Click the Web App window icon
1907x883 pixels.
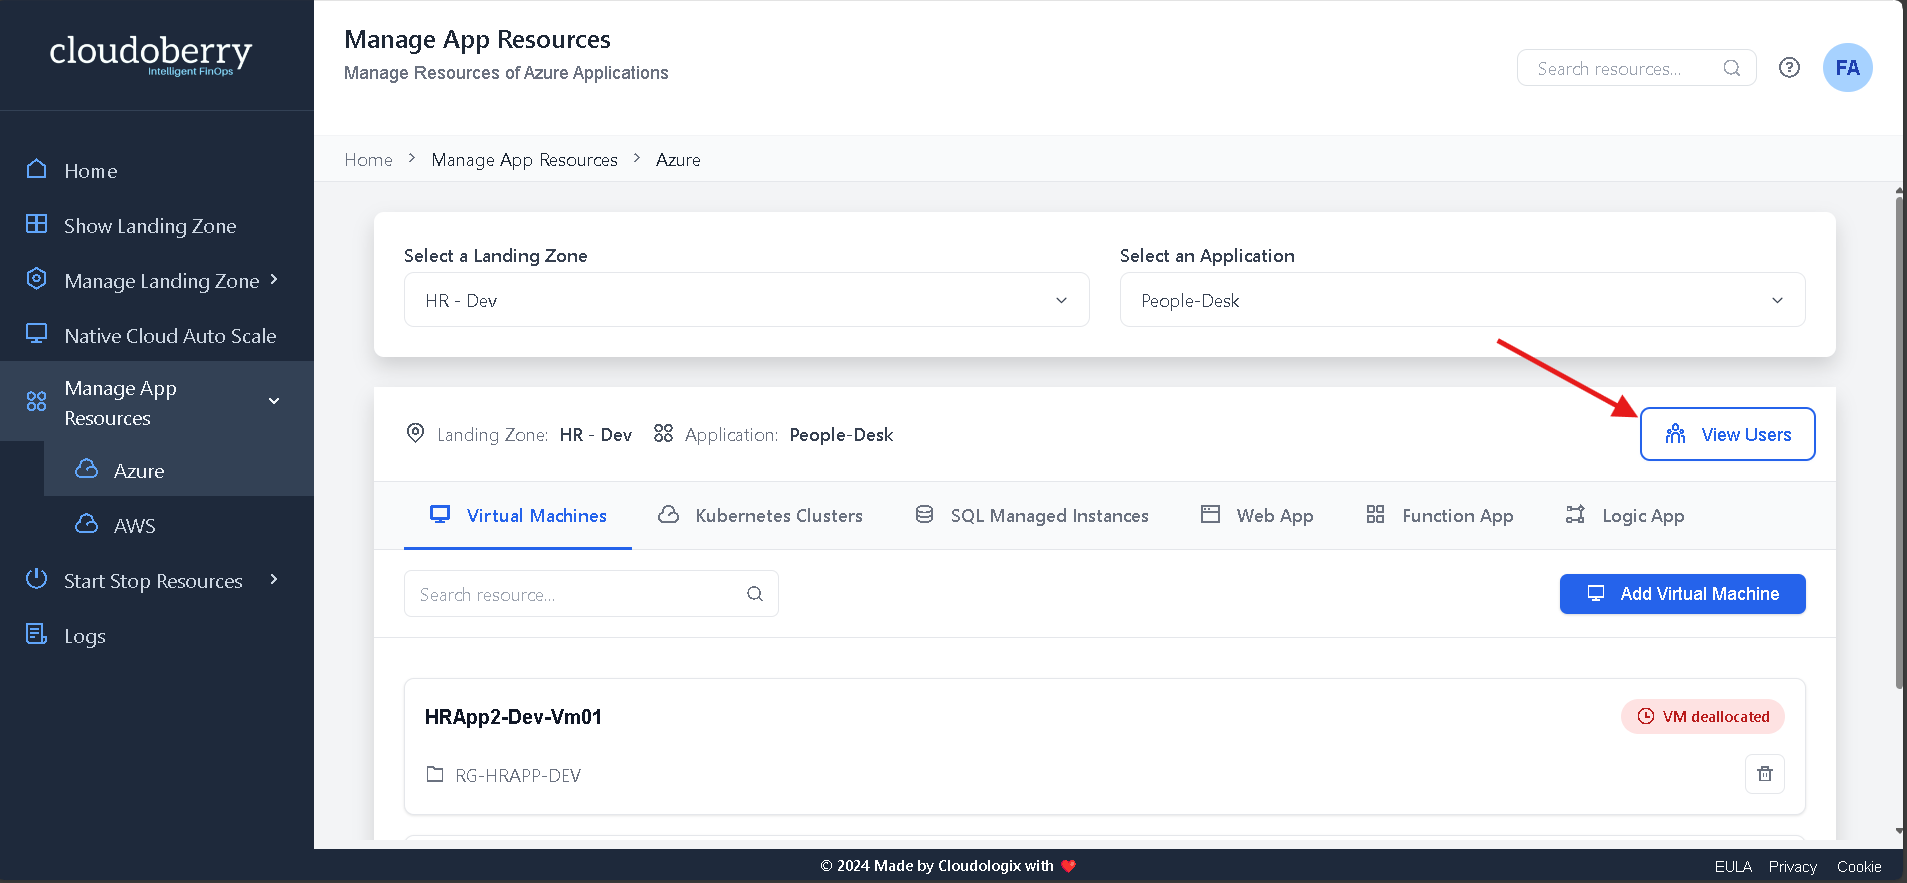1210,514
